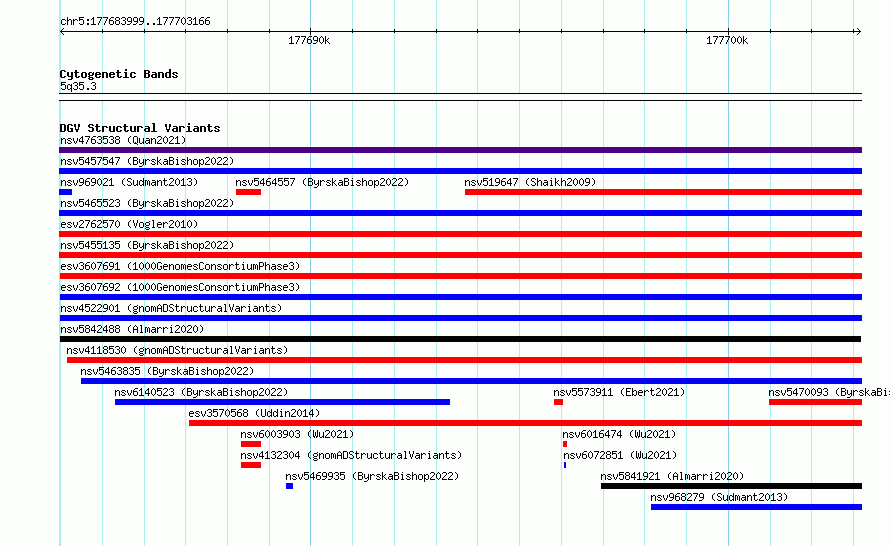Image resolution: width=890 pixels, height=546 pixels.
Task: Click the chr5:177683999..177703166 coordinate label
Action: click(135, 21)
